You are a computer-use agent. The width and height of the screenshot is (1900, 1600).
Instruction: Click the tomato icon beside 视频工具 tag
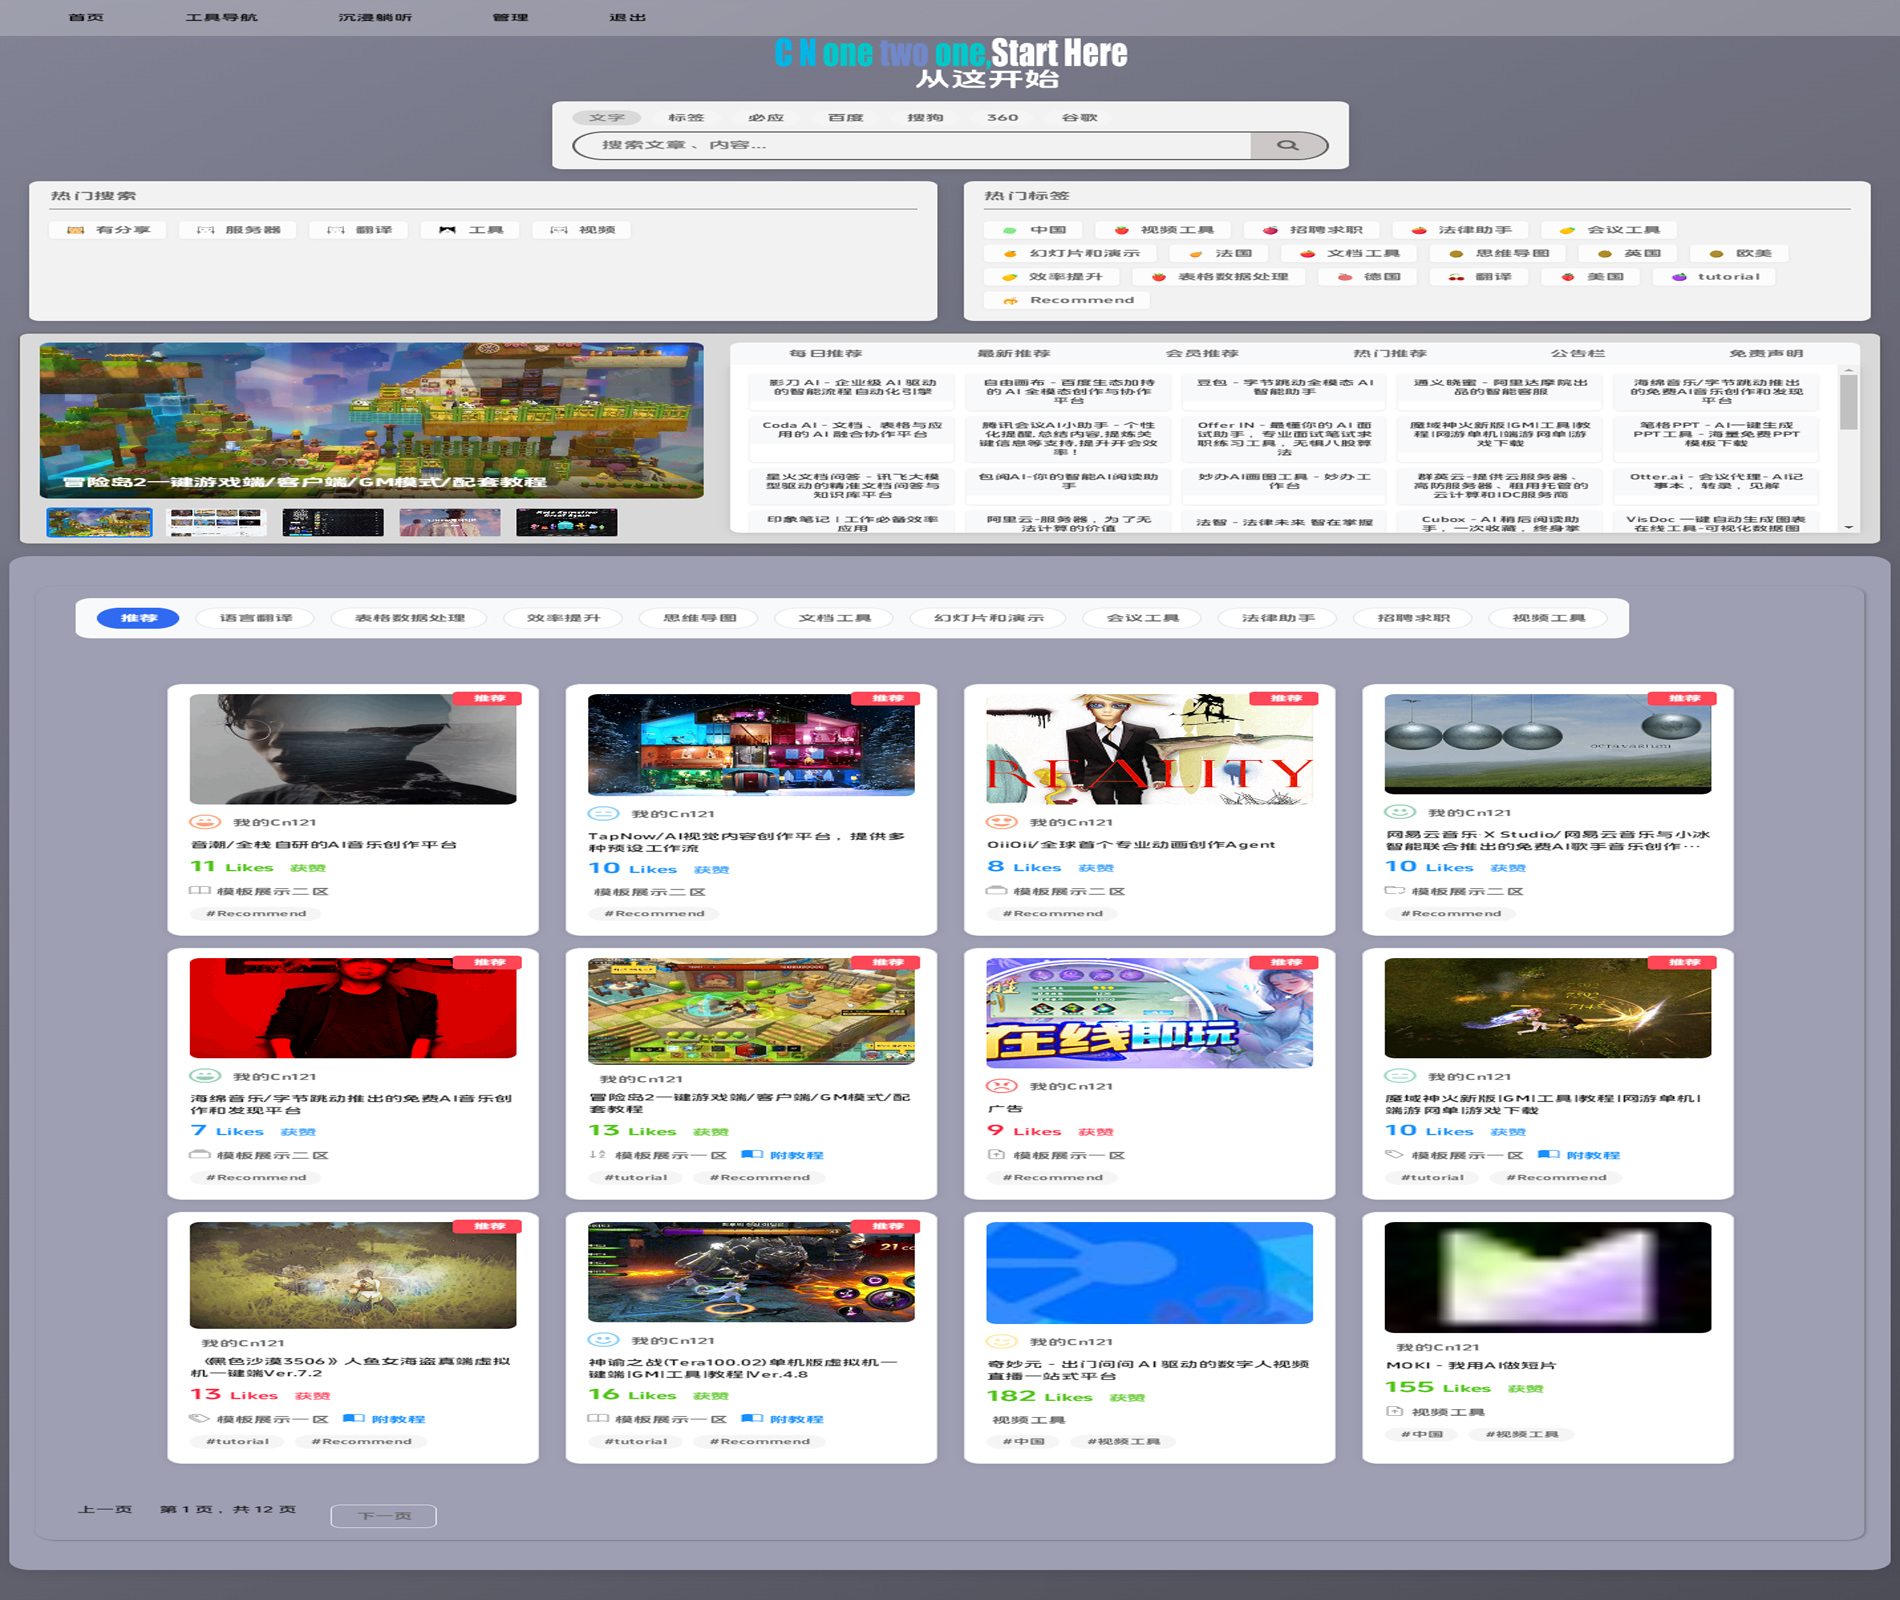pos(1122,230)
